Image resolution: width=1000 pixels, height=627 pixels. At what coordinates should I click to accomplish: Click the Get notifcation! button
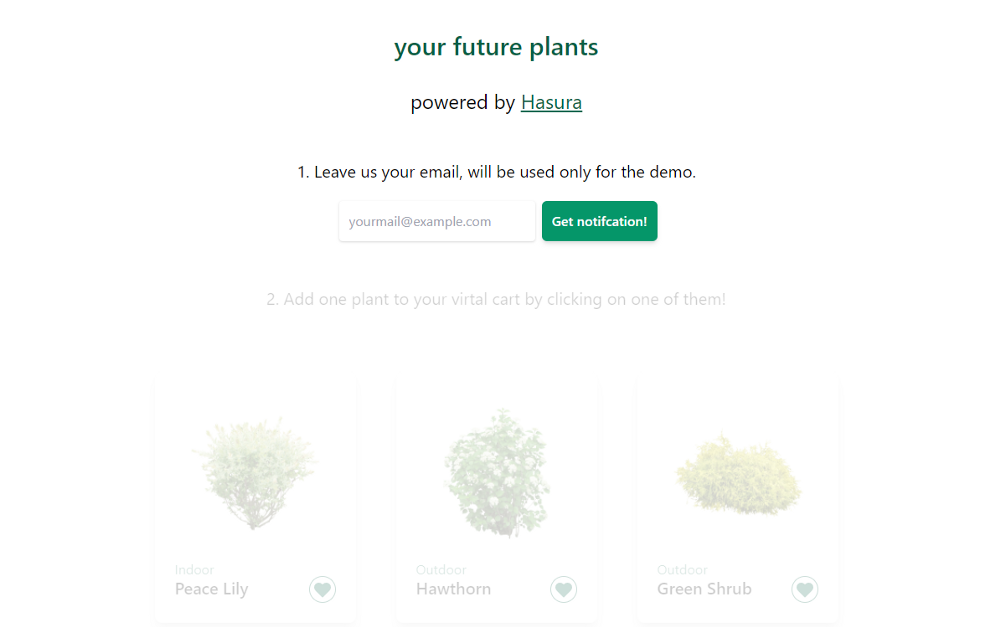(x=599, y=221)
